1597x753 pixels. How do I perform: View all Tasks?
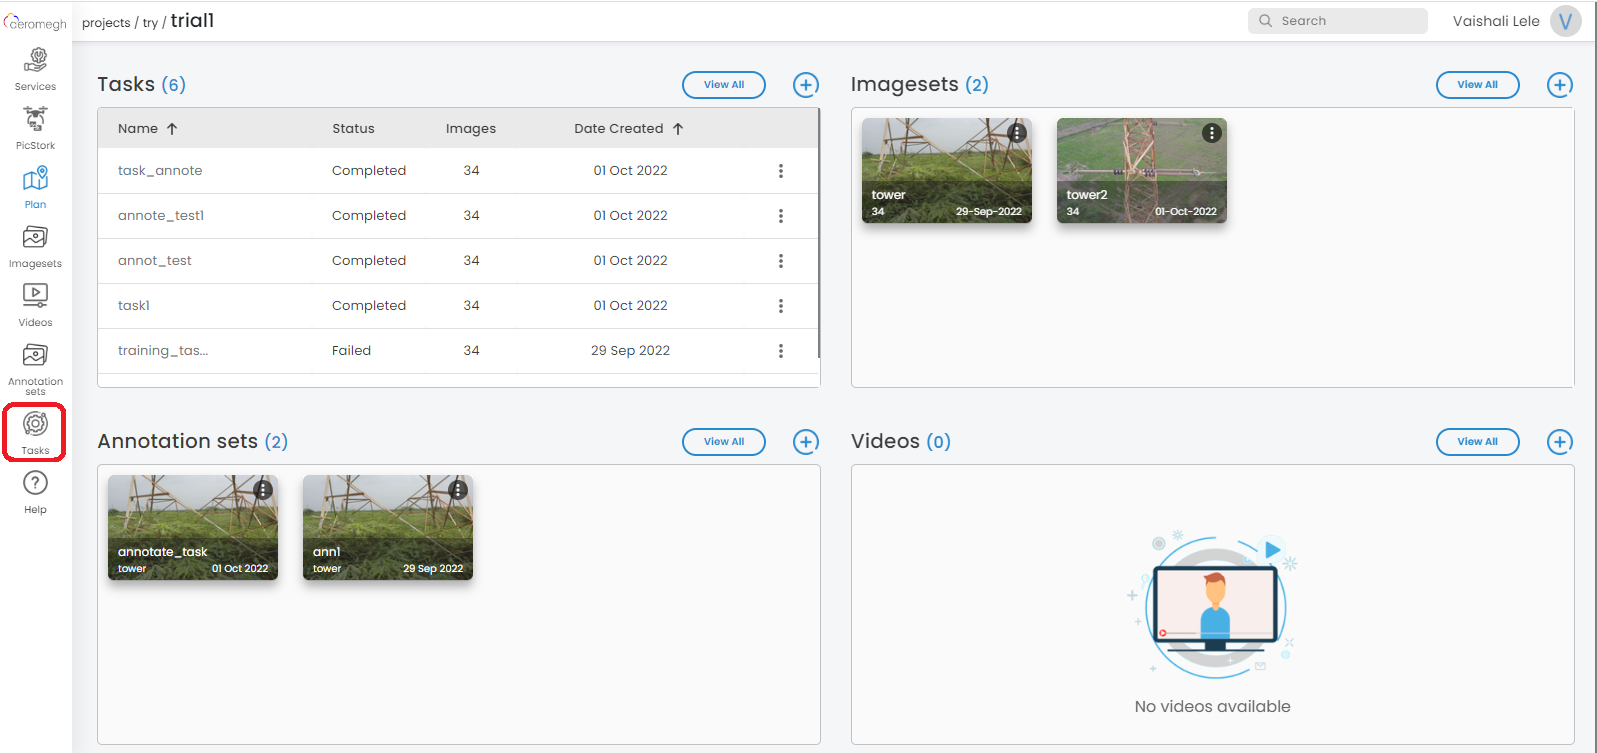(724, 85)
